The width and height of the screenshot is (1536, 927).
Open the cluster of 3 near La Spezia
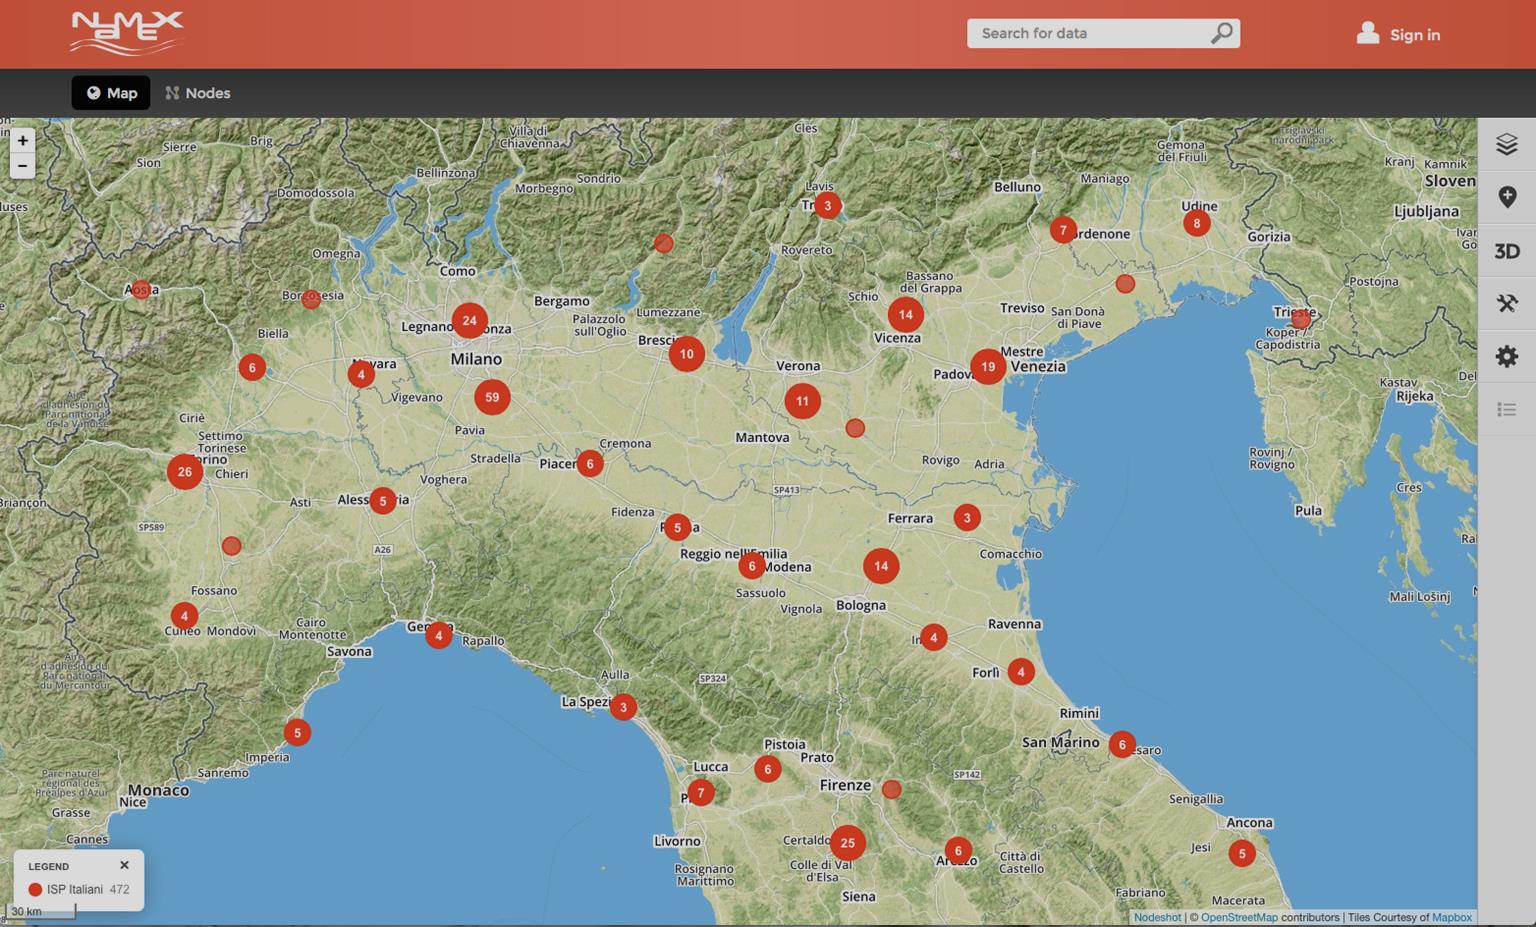point(623,708)
